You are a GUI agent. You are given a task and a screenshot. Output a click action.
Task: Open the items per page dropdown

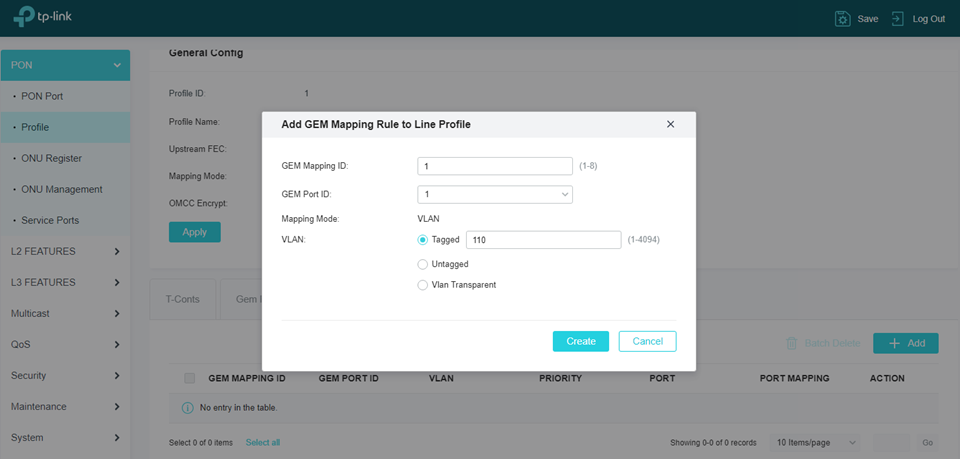pyautogui.click(x=817, y=442)
